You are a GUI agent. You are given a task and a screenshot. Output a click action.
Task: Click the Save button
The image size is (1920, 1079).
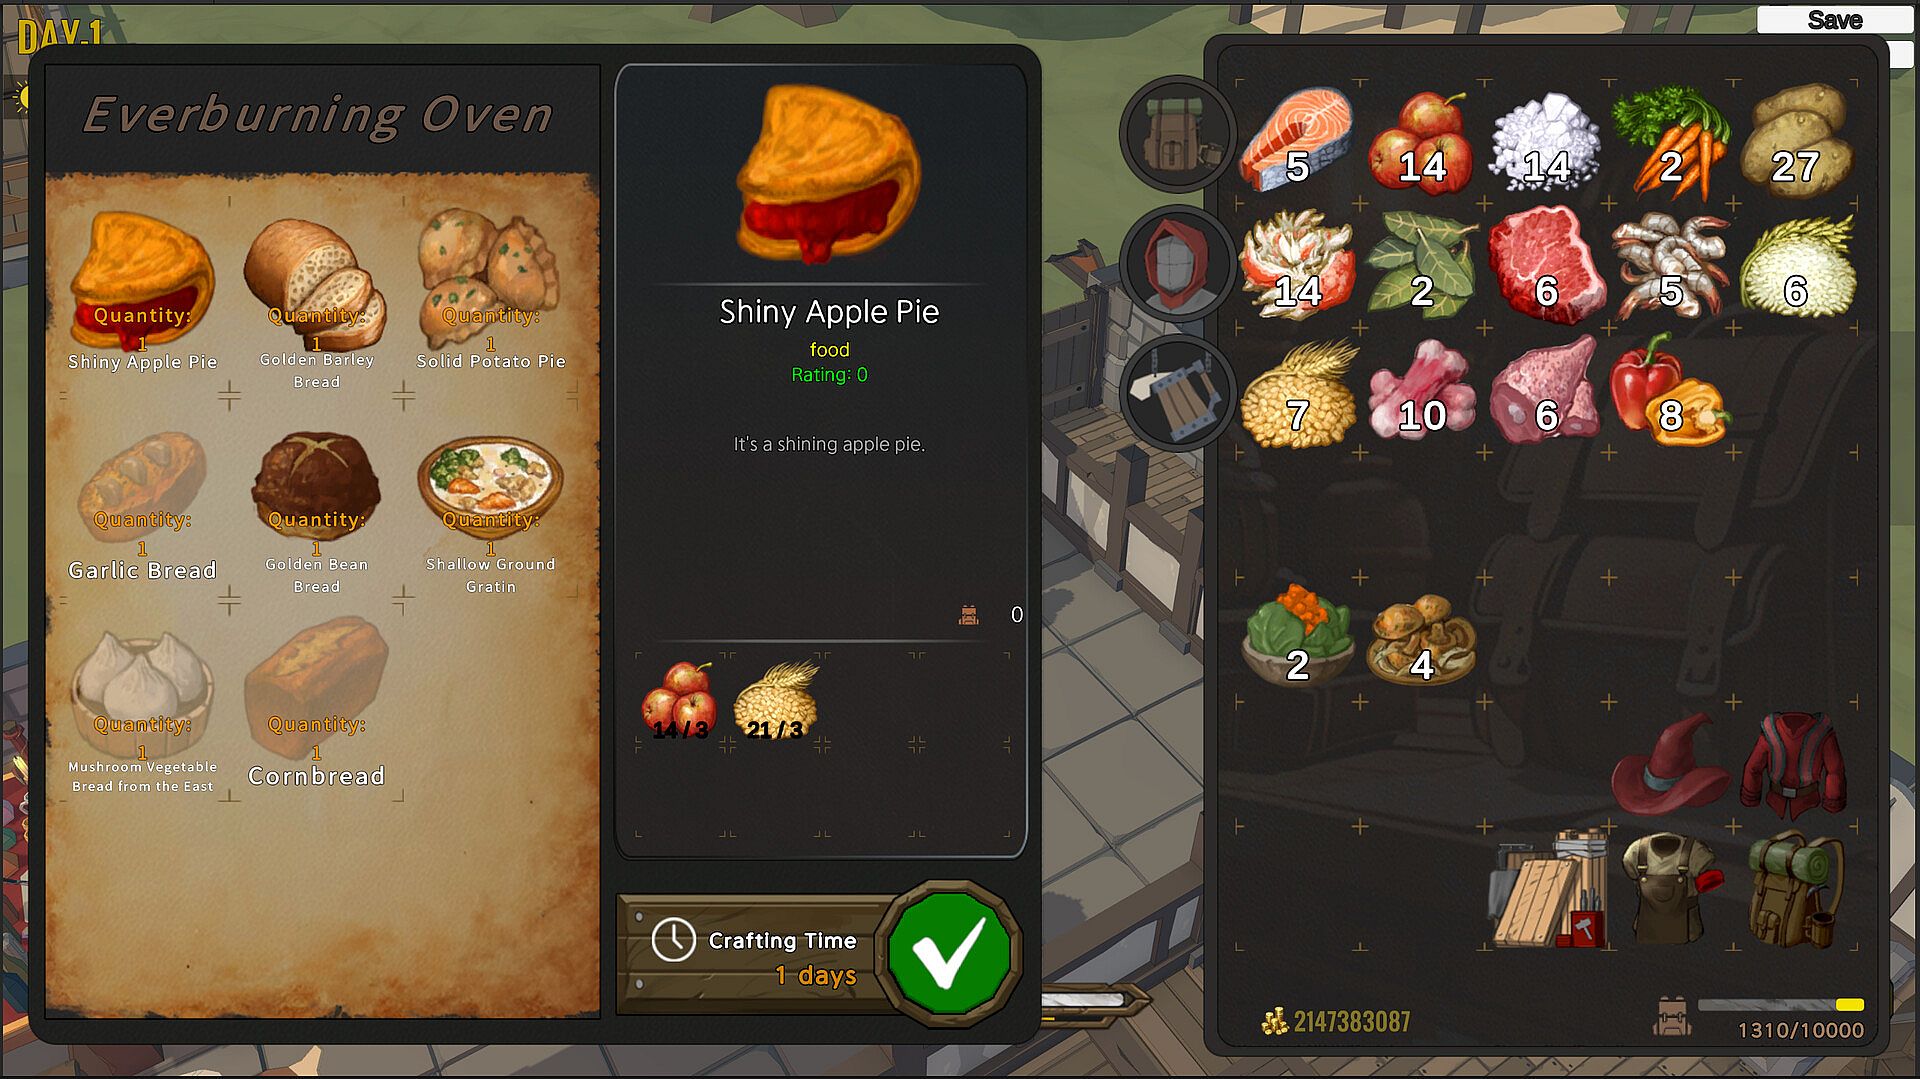click(x=1834, y=20)
